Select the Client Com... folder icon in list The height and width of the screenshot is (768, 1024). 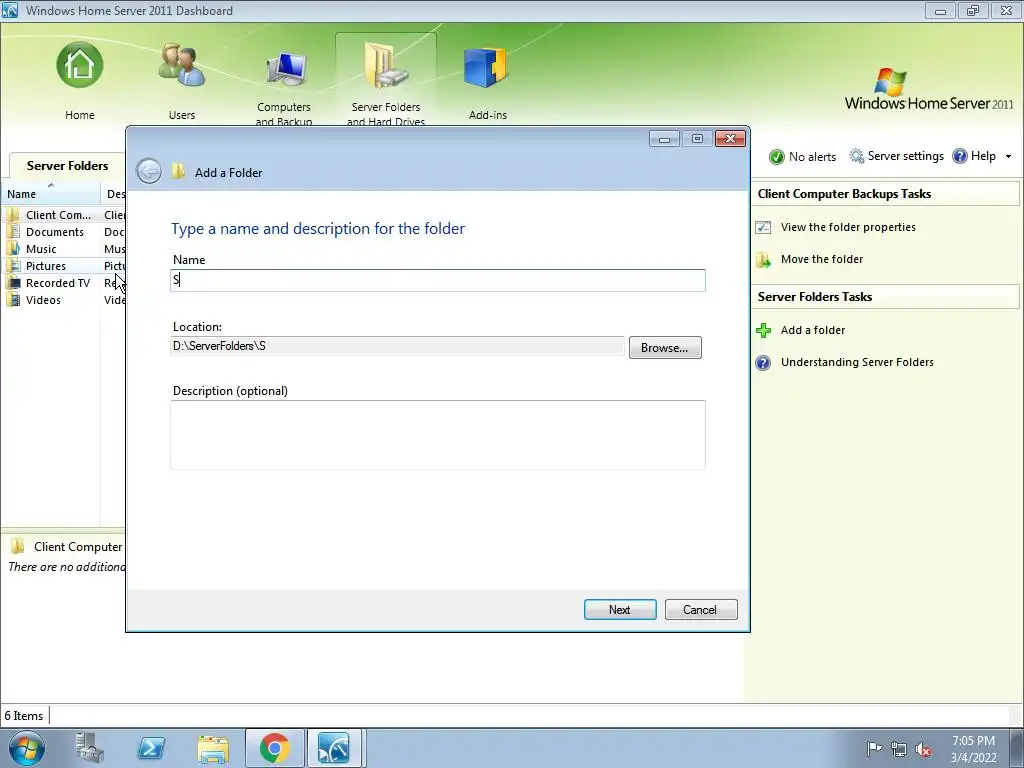(13, 215)
